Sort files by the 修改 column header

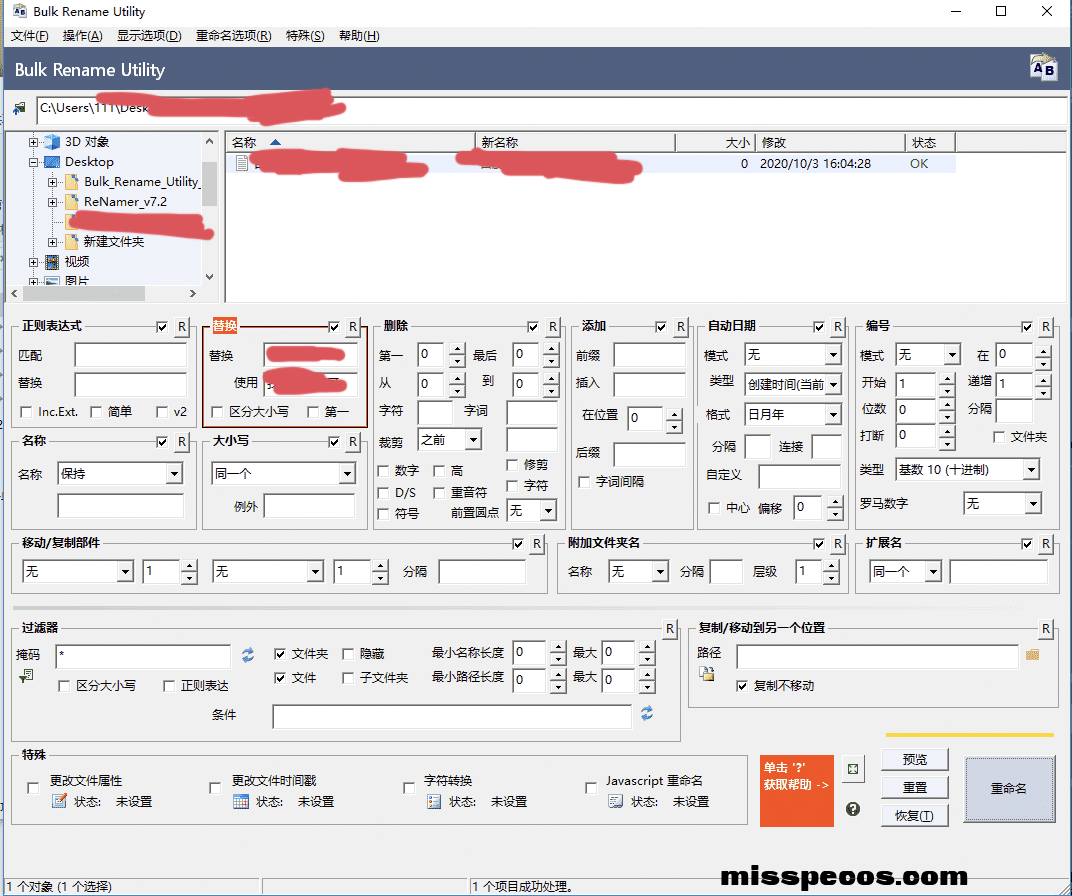tap(831, 142)
